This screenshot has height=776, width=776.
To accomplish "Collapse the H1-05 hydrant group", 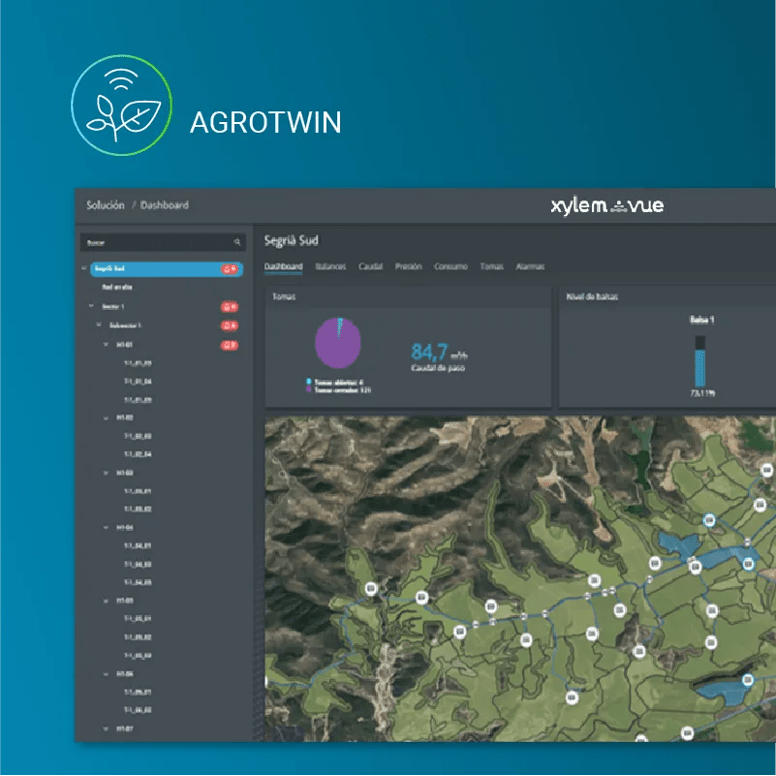I will [106, 601].
